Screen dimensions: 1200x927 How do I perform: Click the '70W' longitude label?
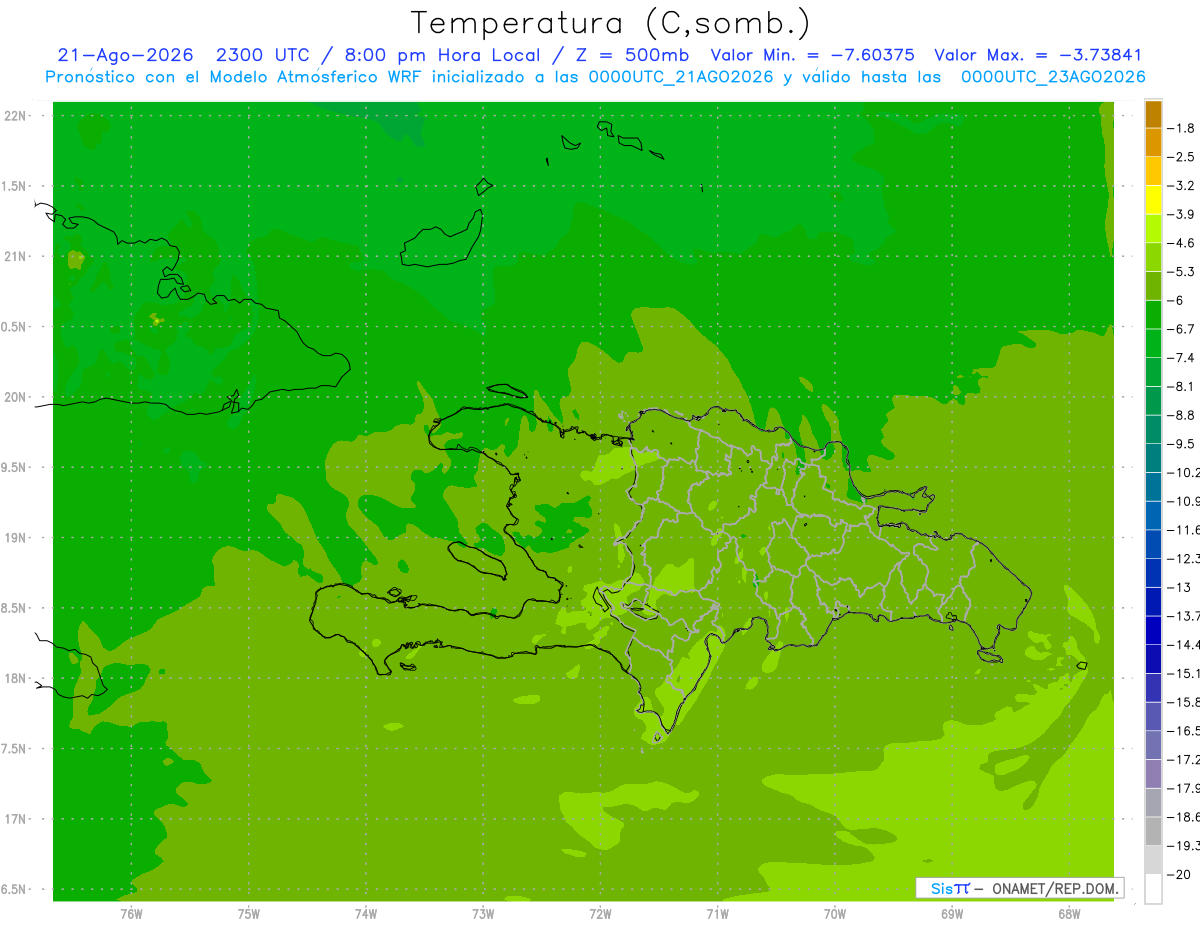[x=835, y=914]
